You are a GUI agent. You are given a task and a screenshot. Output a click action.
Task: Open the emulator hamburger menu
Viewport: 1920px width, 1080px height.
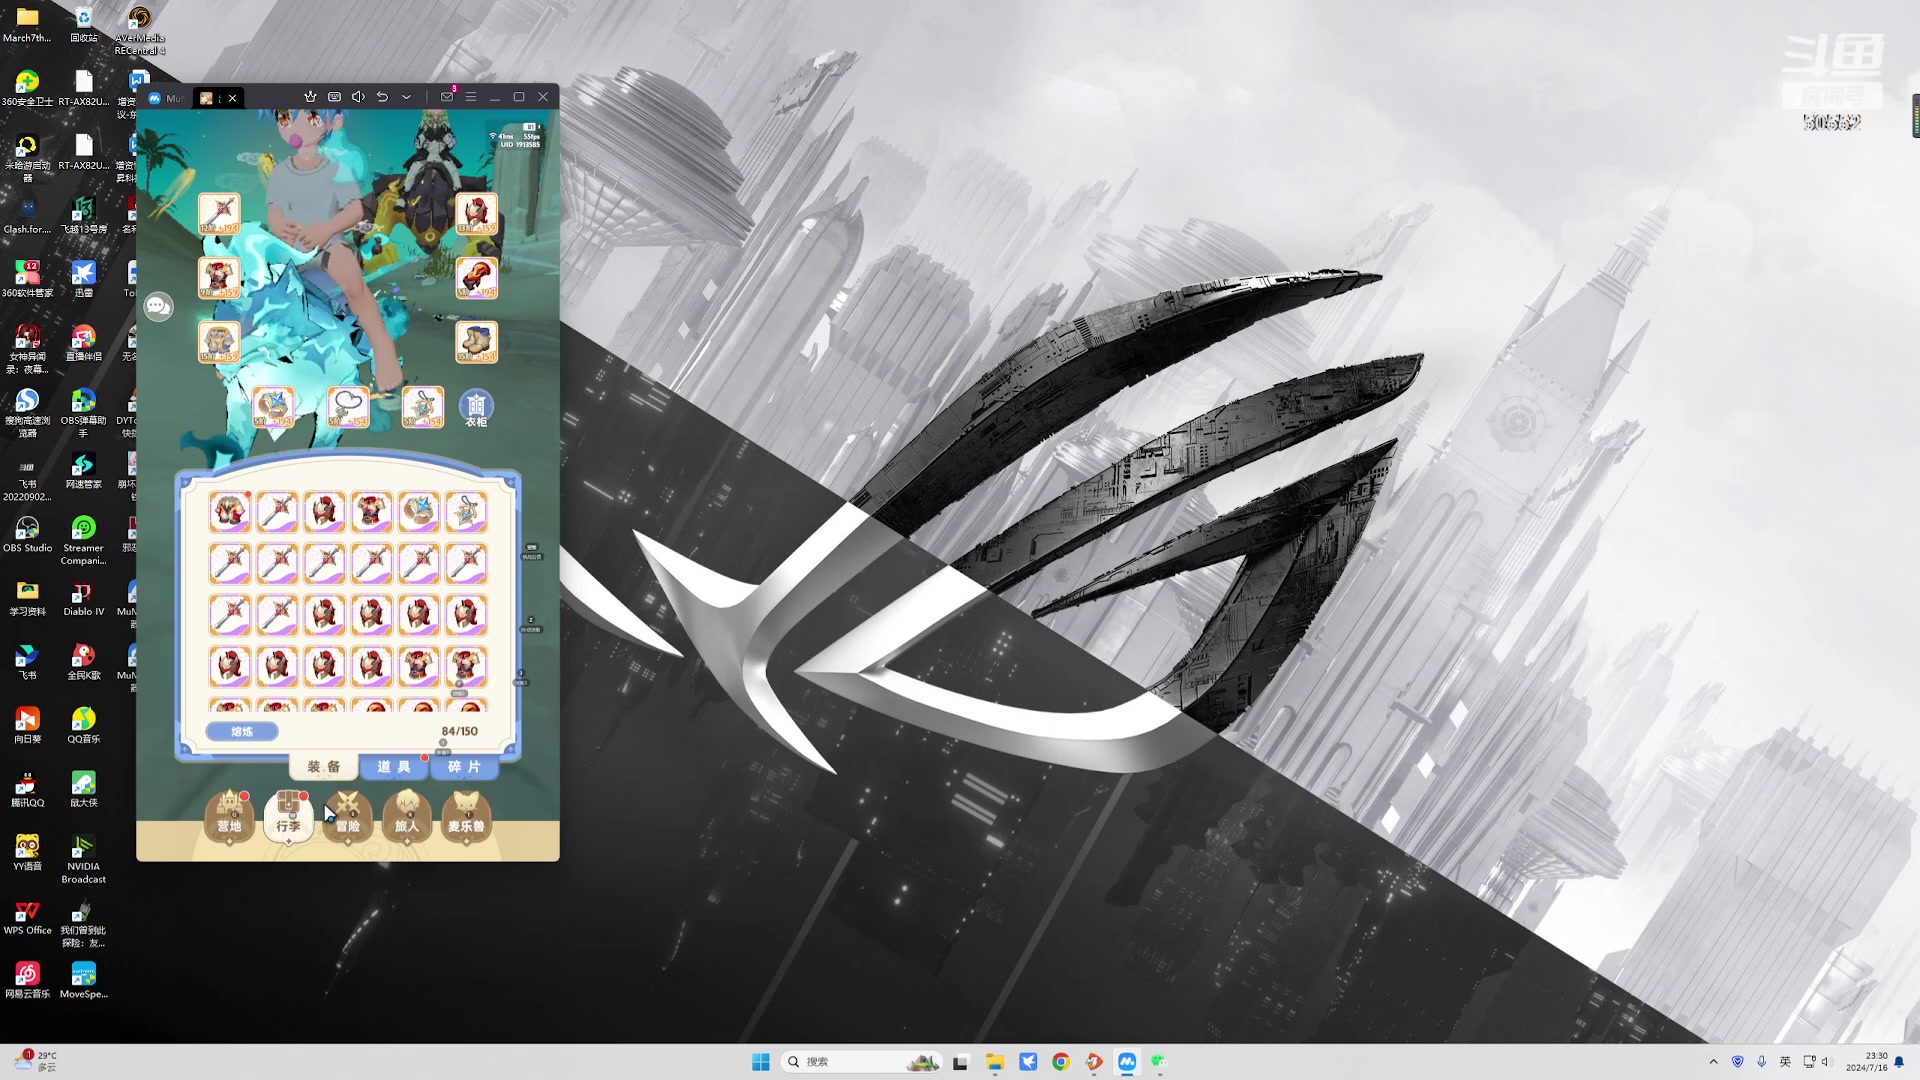tap(471, 97)
